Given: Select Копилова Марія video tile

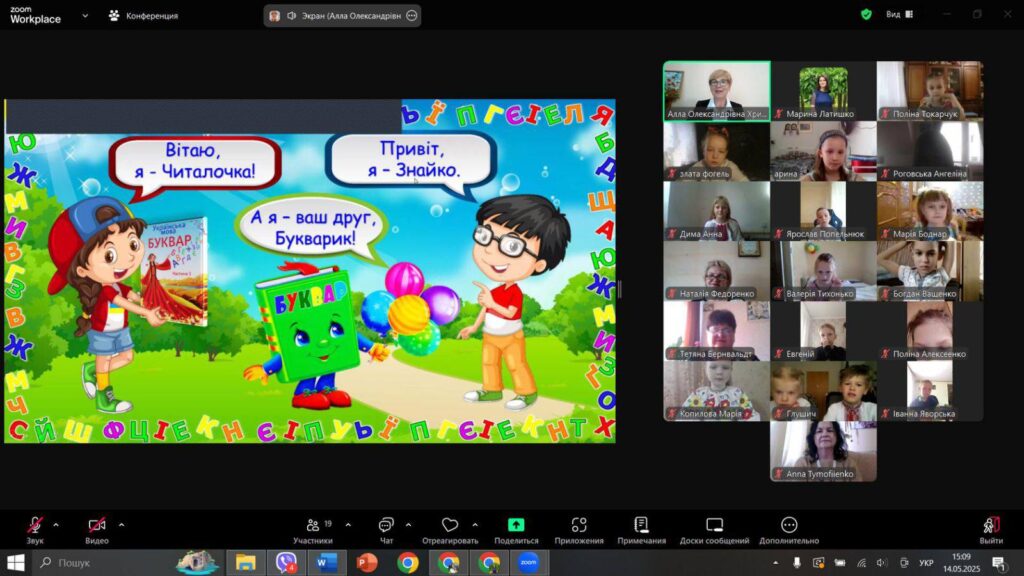Looking at the screenshot, I should click(717, 391).
